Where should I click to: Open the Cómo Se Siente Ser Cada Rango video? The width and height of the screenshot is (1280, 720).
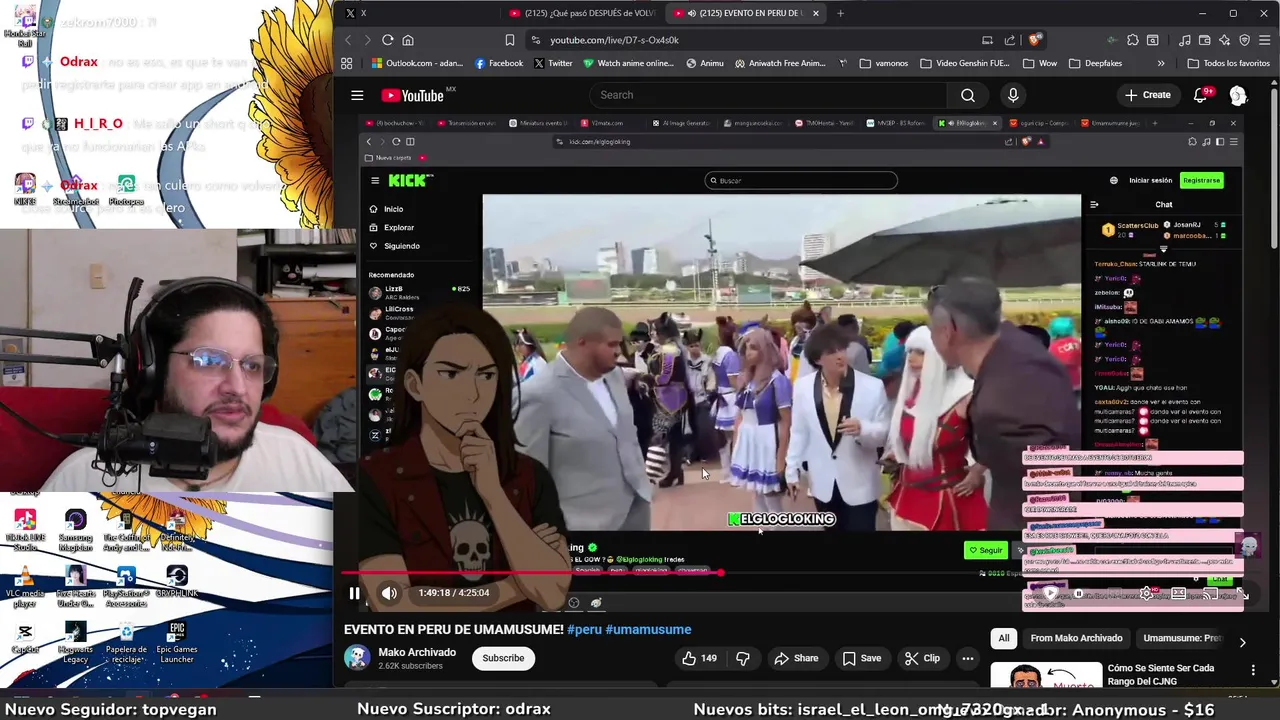[x=1160, y=674]
